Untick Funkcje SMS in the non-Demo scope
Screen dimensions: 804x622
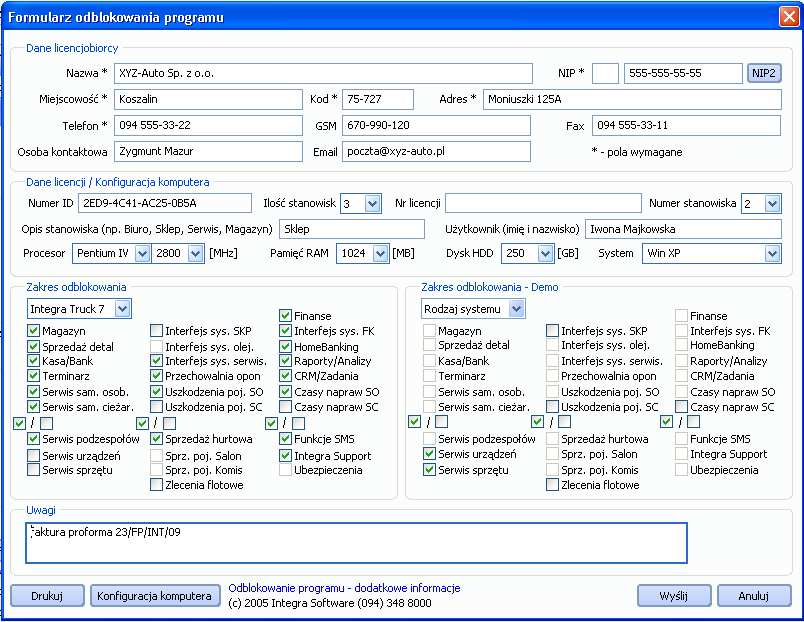point(286,439)
